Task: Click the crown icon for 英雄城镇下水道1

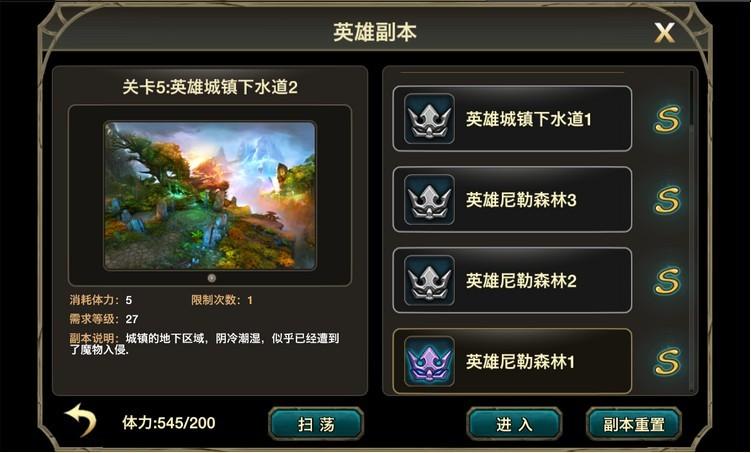Action: [x=429, y=119]
